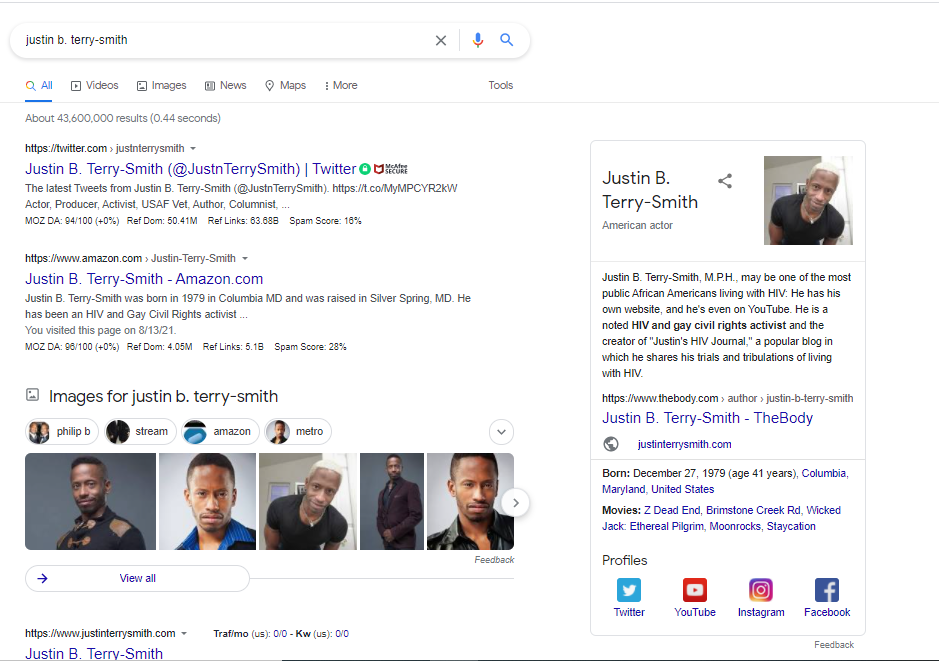Open full-body image thumbnail in maroon suit
Screen dimensions: 939x661
392,502
